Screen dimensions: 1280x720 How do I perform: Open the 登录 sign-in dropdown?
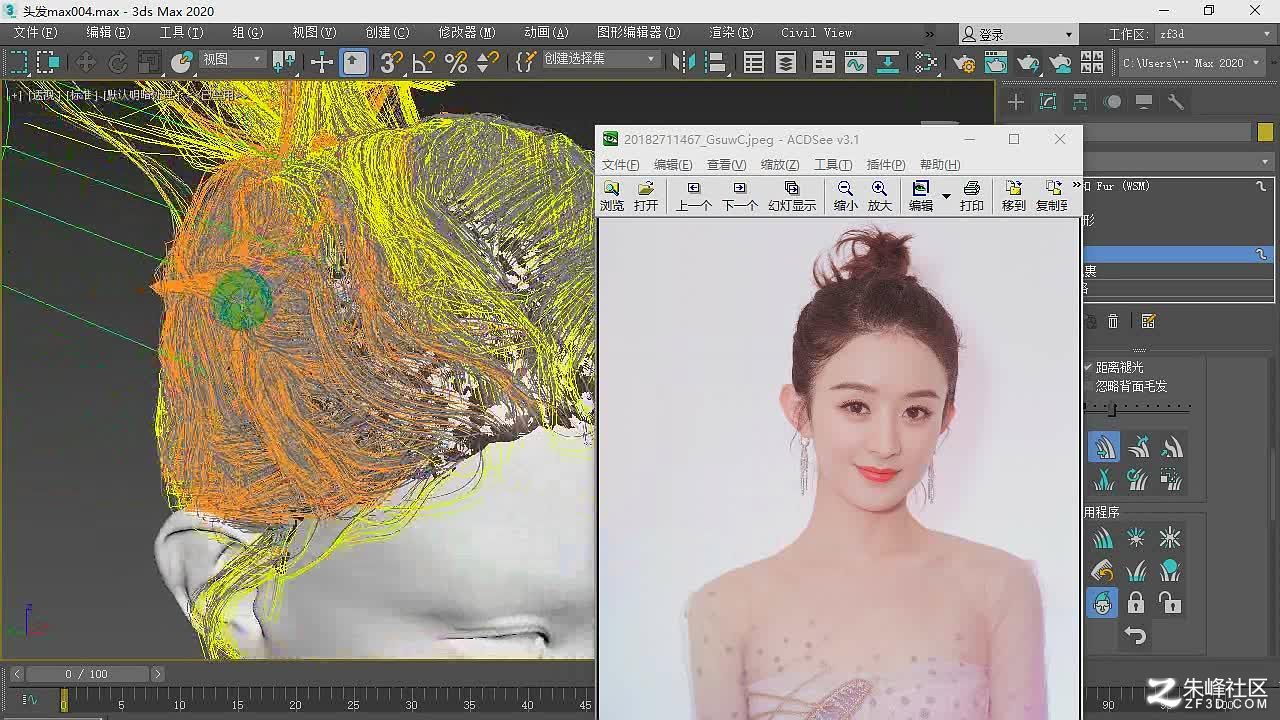pyautogui.click(x=1017, y=34)
